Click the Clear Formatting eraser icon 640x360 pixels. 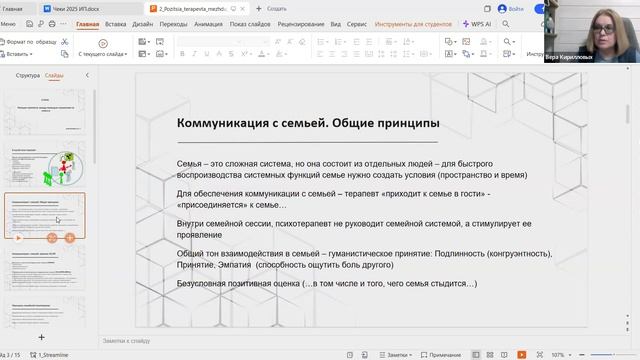[302, 42]
